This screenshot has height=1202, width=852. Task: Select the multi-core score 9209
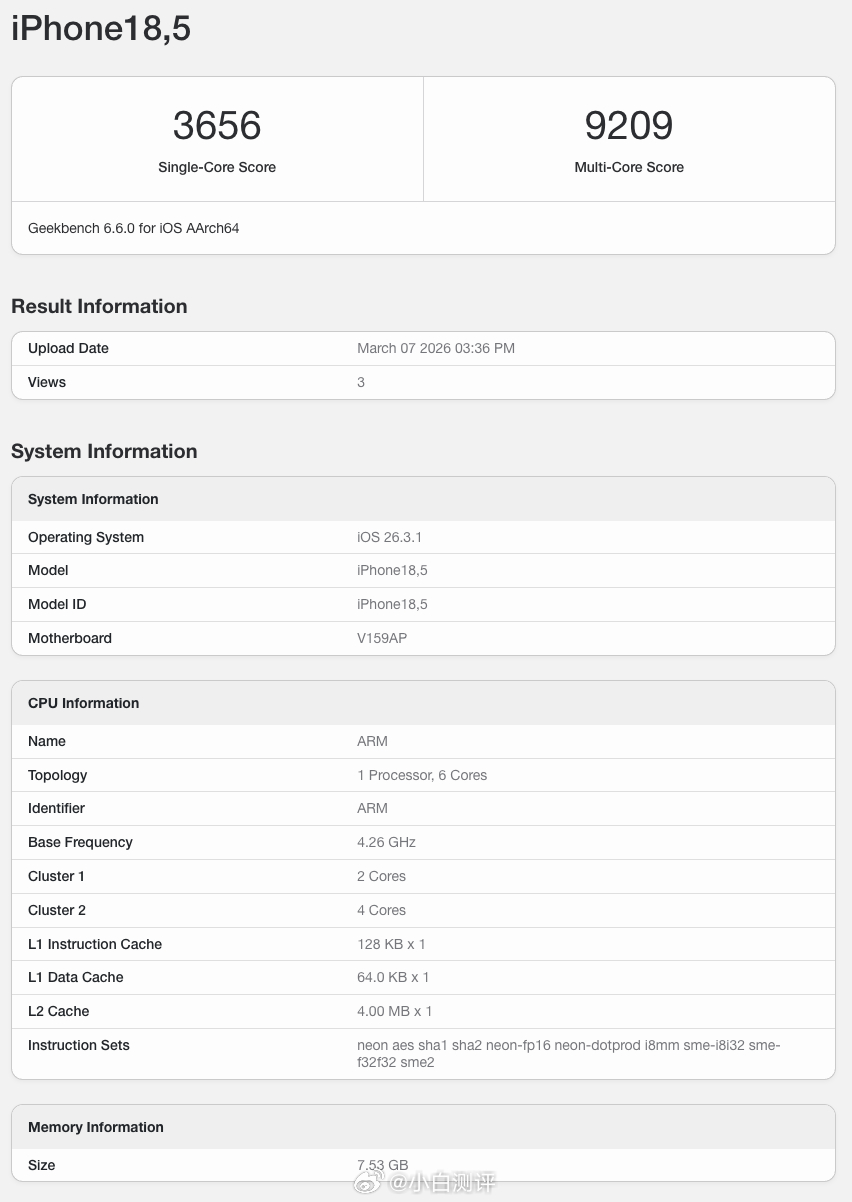pyautogui.click(x=629, y=126)
